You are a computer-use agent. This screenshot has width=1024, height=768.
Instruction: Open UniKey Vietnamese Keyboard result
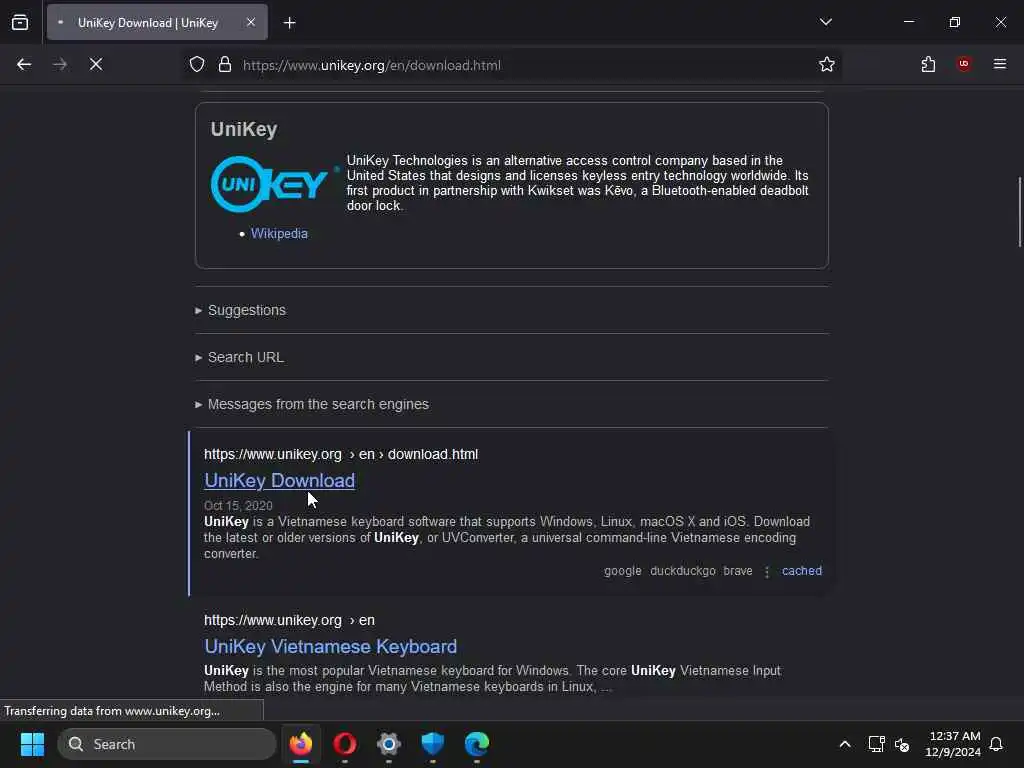(x=330, y=647)
